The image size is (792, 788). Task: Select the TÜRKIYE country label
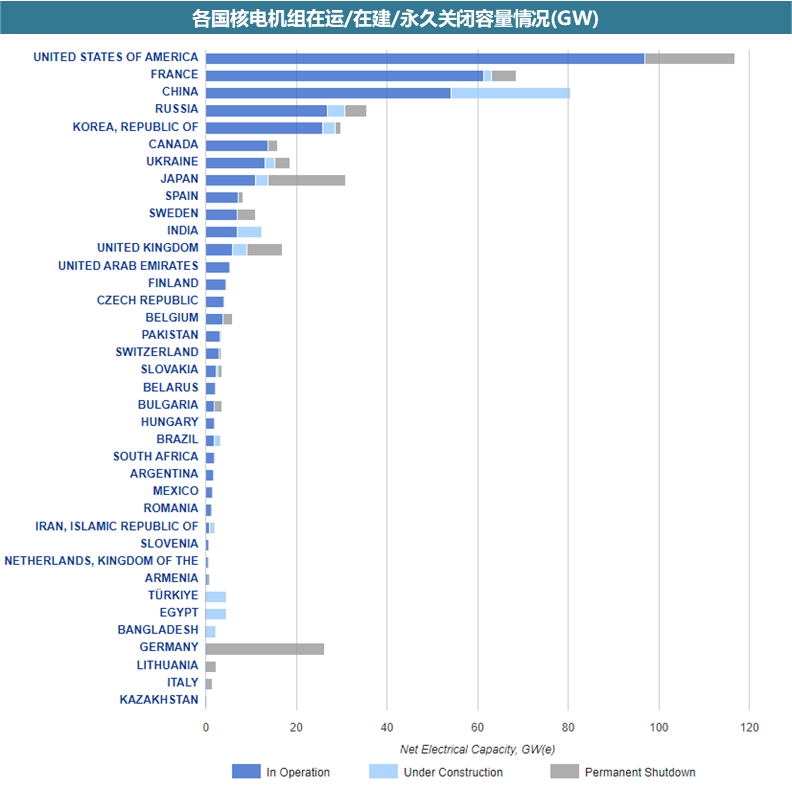tap(173, 595)
